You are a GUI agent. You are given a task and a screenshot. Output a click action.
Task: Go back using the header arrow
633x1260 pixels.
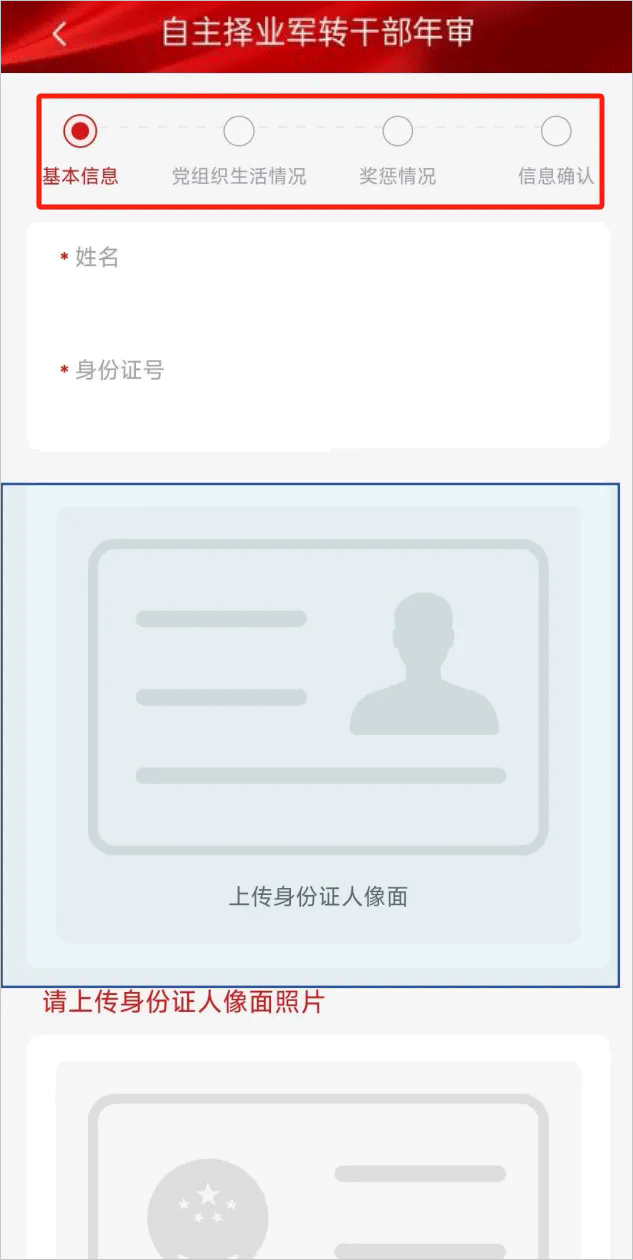(60, 34)
